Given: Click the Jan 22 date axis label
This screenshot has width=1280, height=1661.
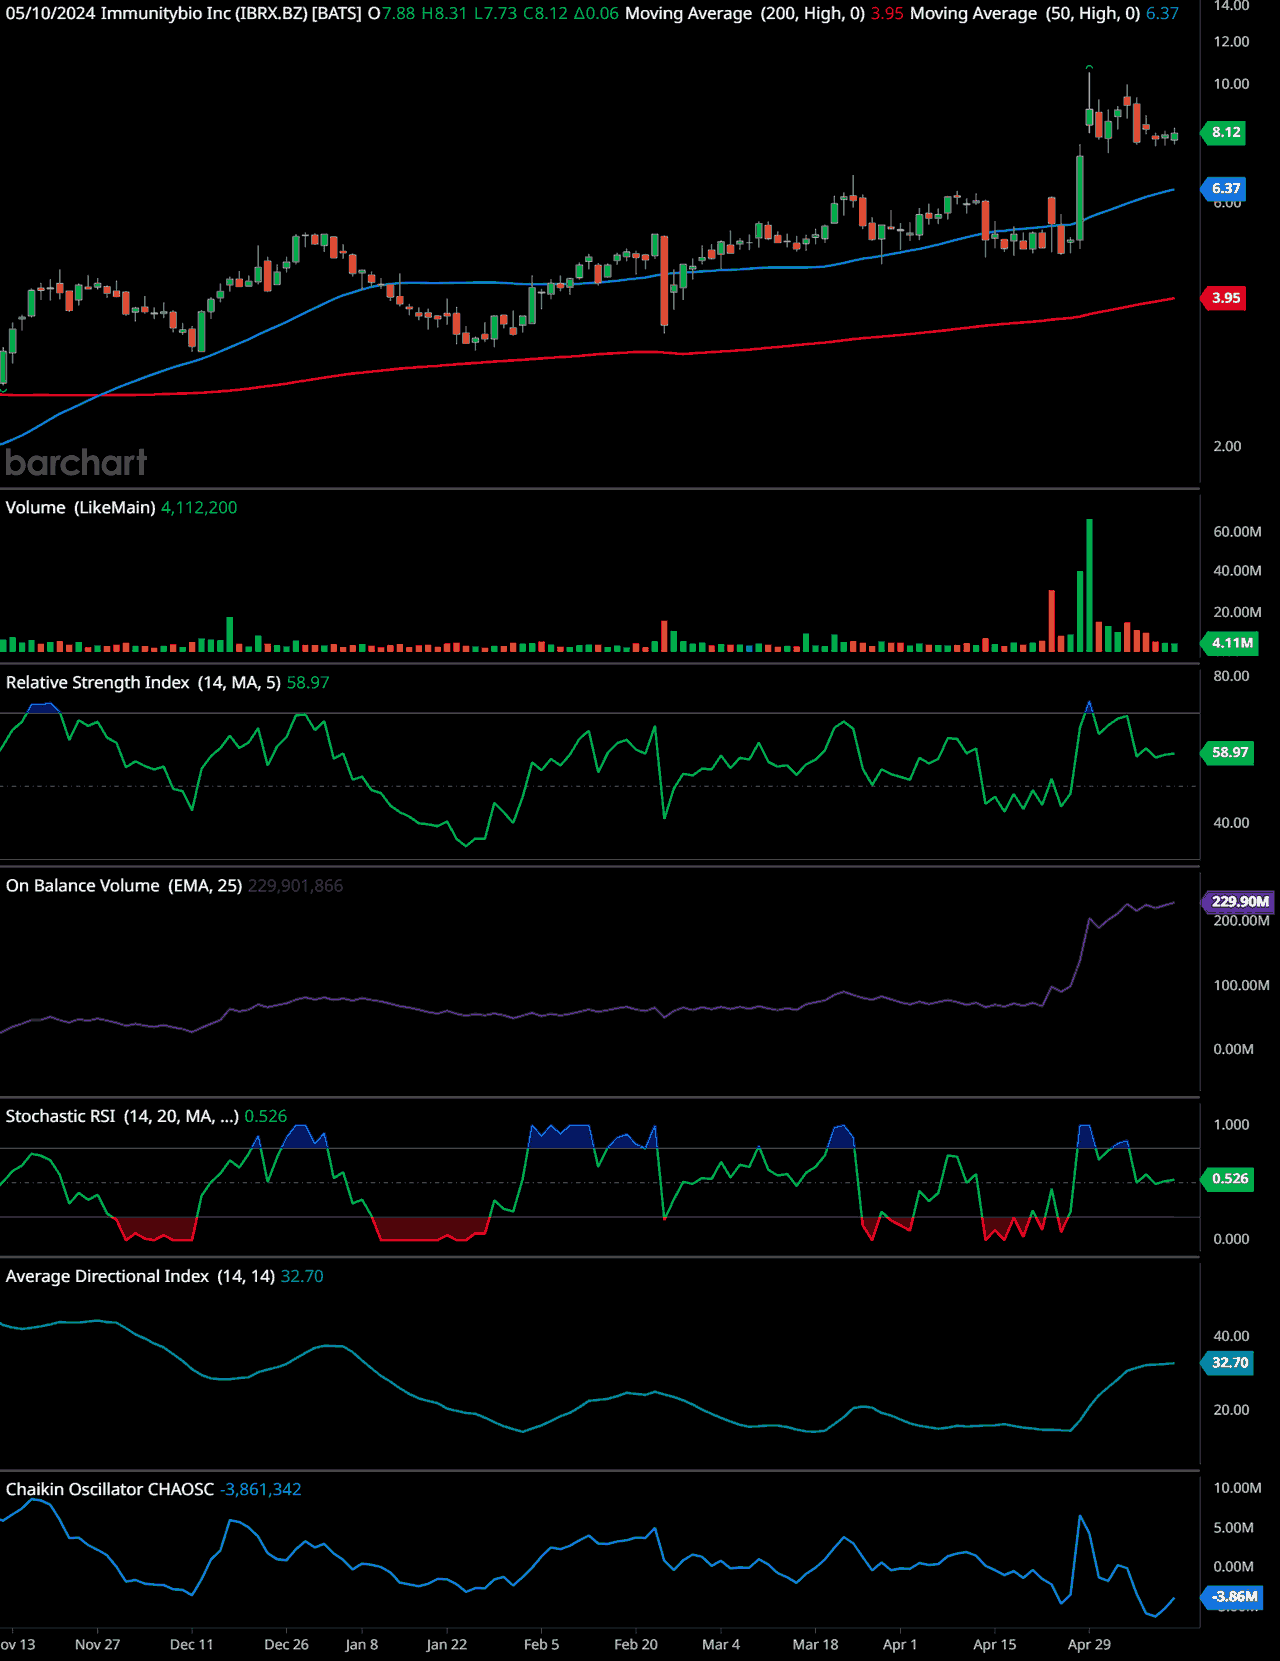Looking at the screenshot, I should [446, 1644].
